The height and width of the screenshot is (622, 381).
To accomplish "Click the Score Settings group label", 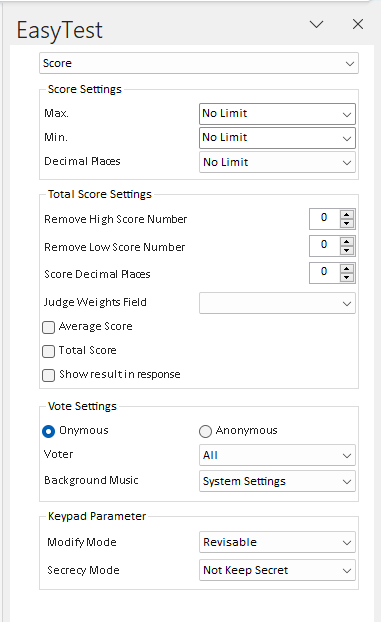I will (x=85, y=89).
